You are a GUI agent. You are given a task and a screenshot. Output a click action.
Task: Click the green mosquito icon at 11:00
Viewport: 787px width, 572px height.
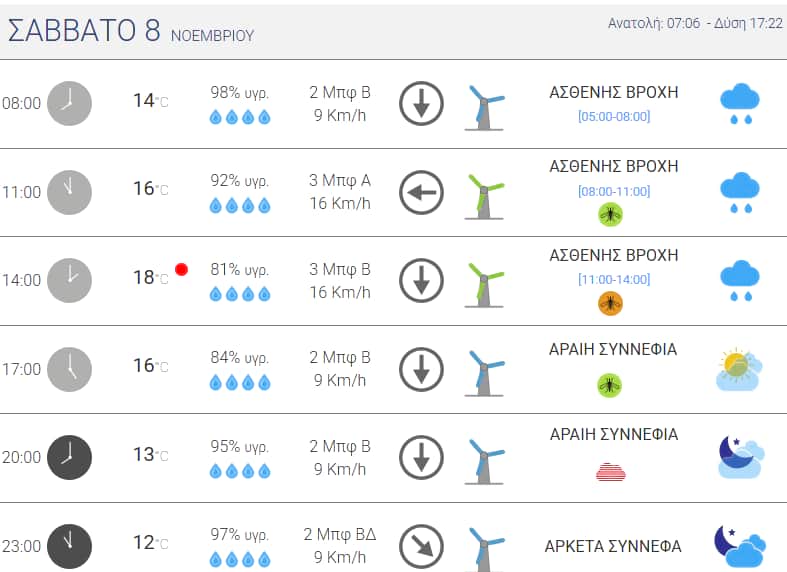coord(610,214)
